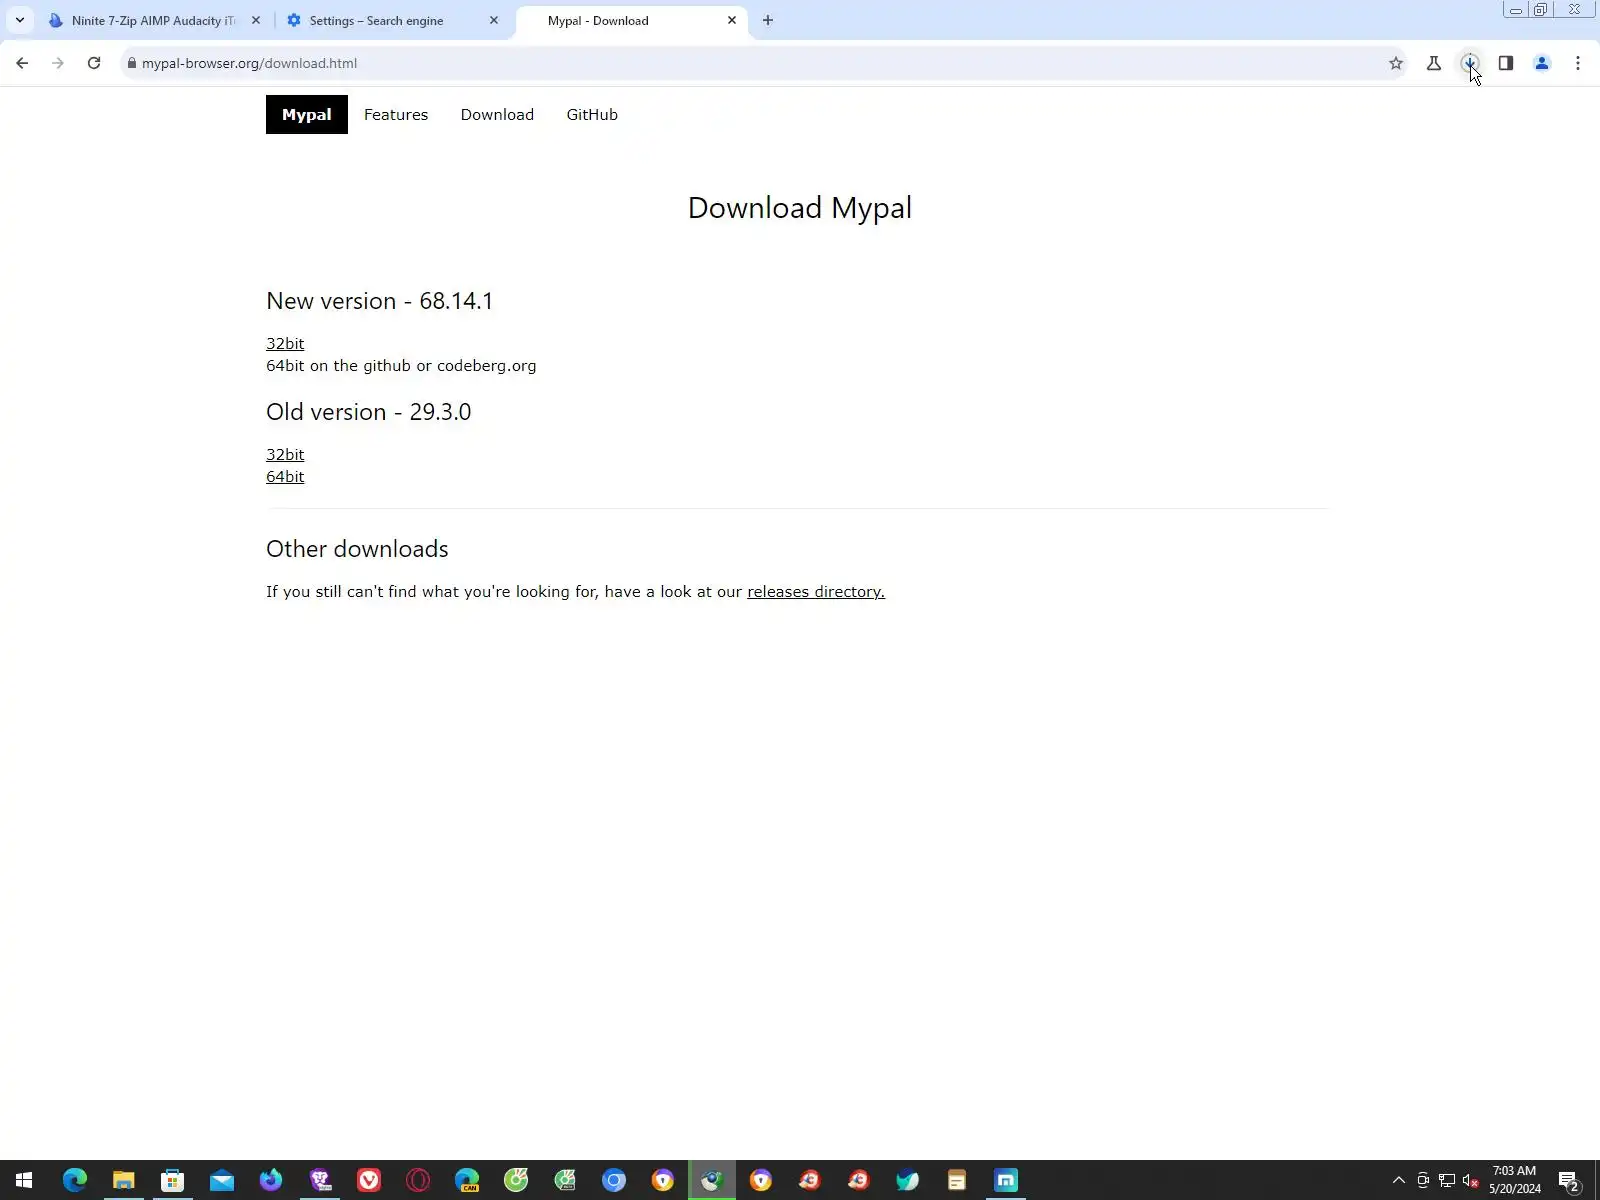1600x1200 pixels.
Task: Launch Firefox from the taskbar
Action: (270, 1180)
